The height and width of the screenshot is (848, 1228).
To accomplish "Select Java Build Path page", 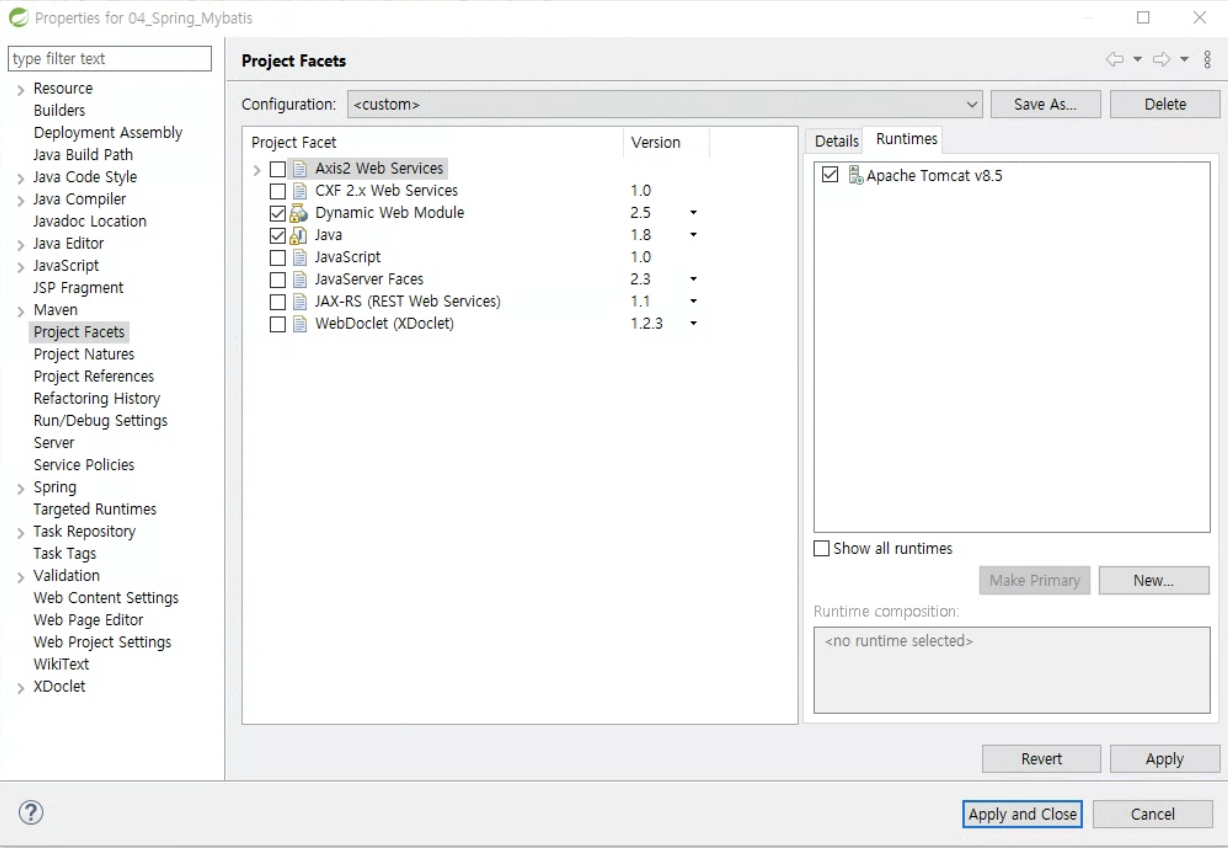I will (x=83, y=155).
